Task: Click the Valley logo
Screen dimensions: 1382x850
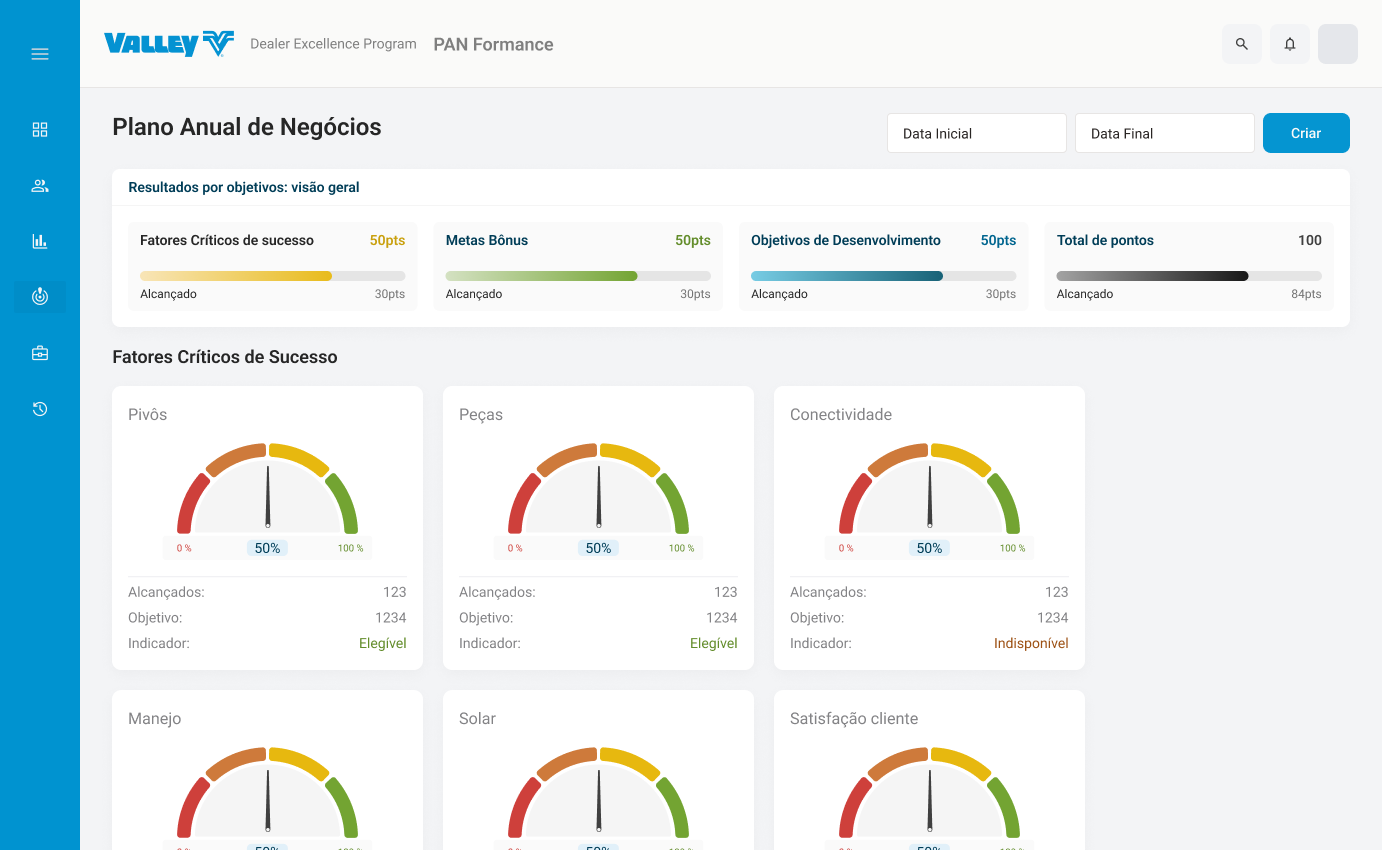Action: point(169,44)
